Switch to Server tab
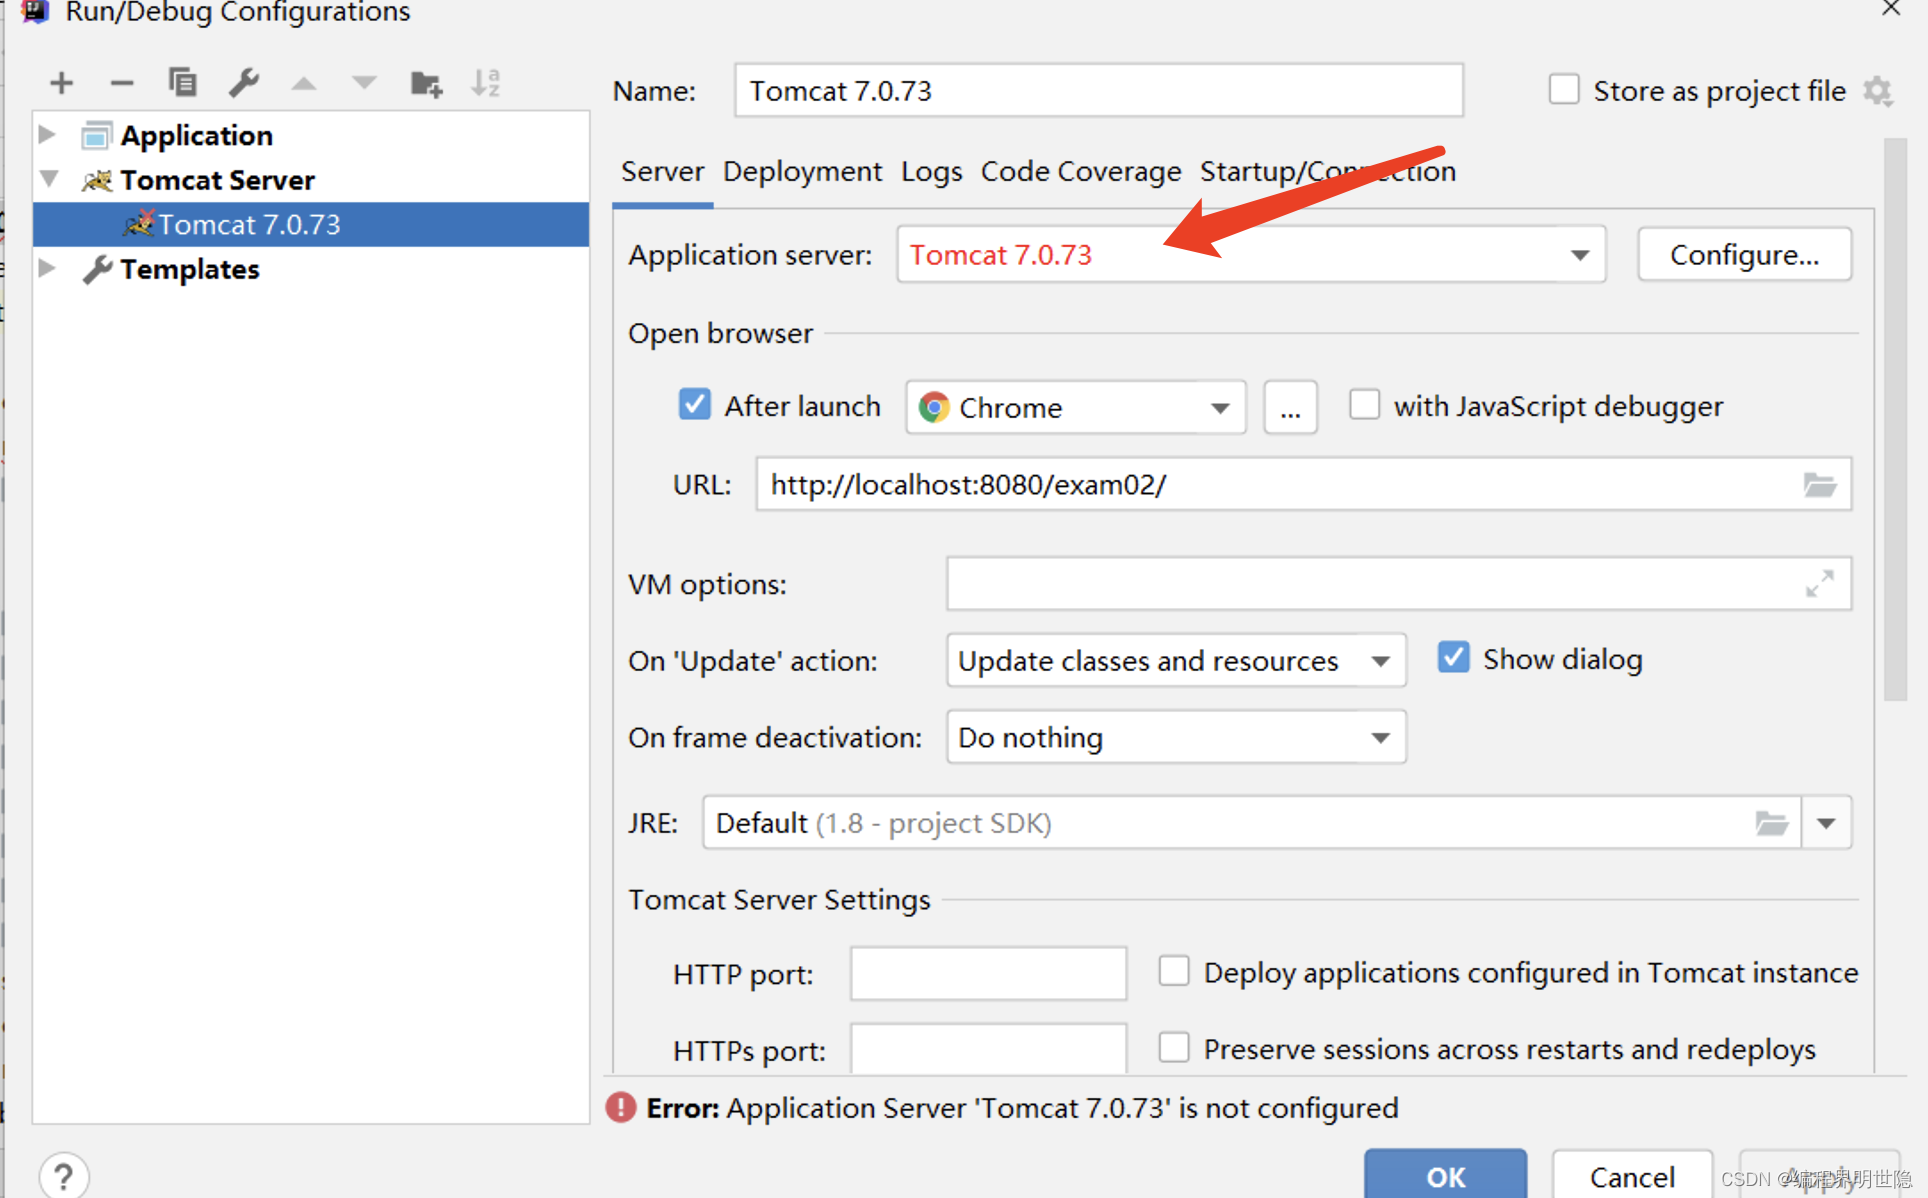Image resolution: width=1928 pixels, height=1198 pixels. pos(662,171)
